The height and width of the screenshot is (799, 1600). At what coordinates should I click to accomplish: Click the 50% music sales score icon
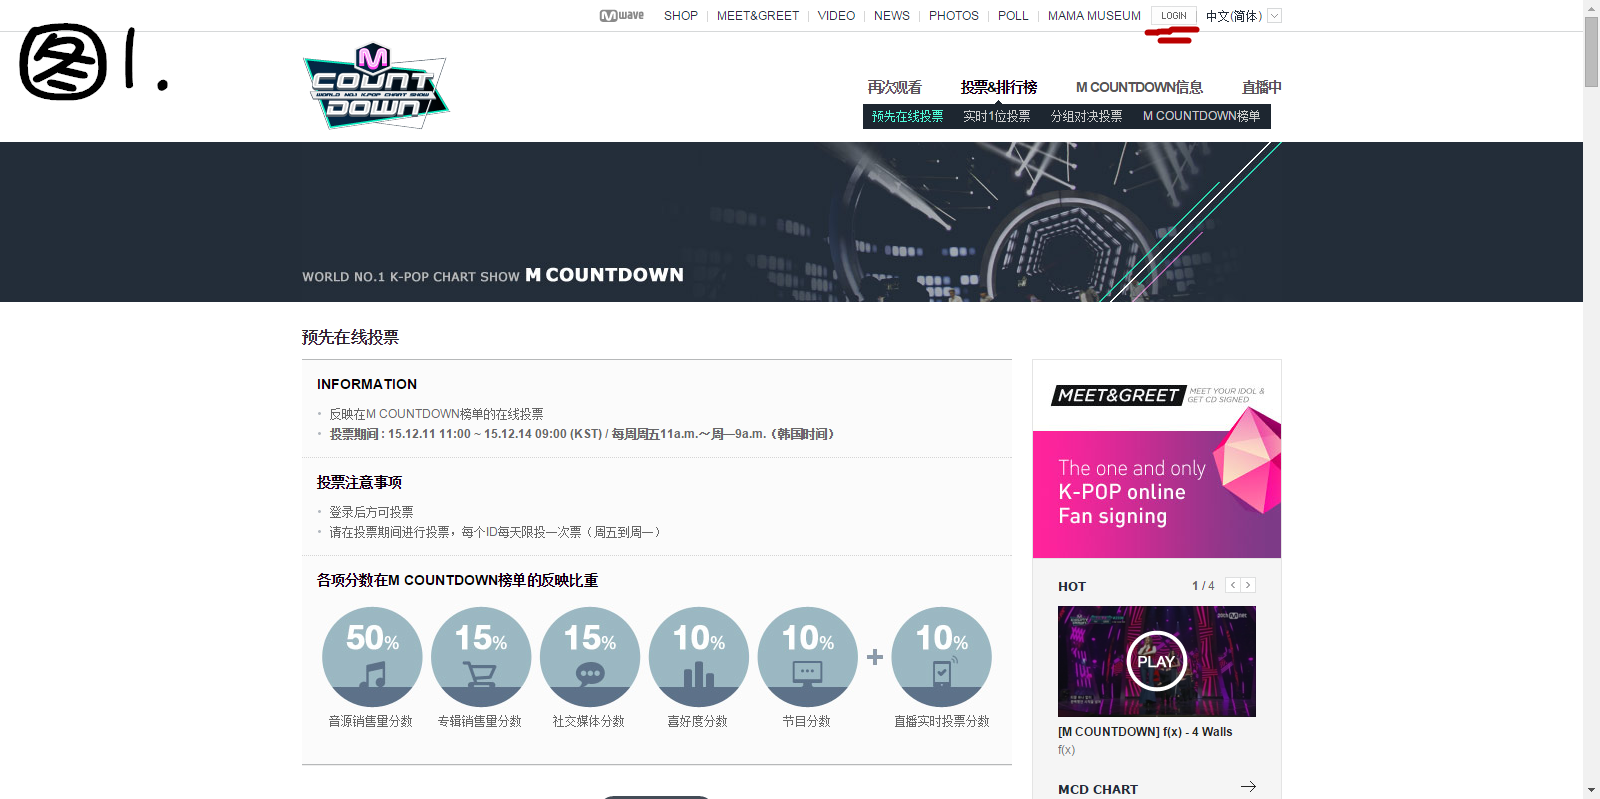(372, 657)
